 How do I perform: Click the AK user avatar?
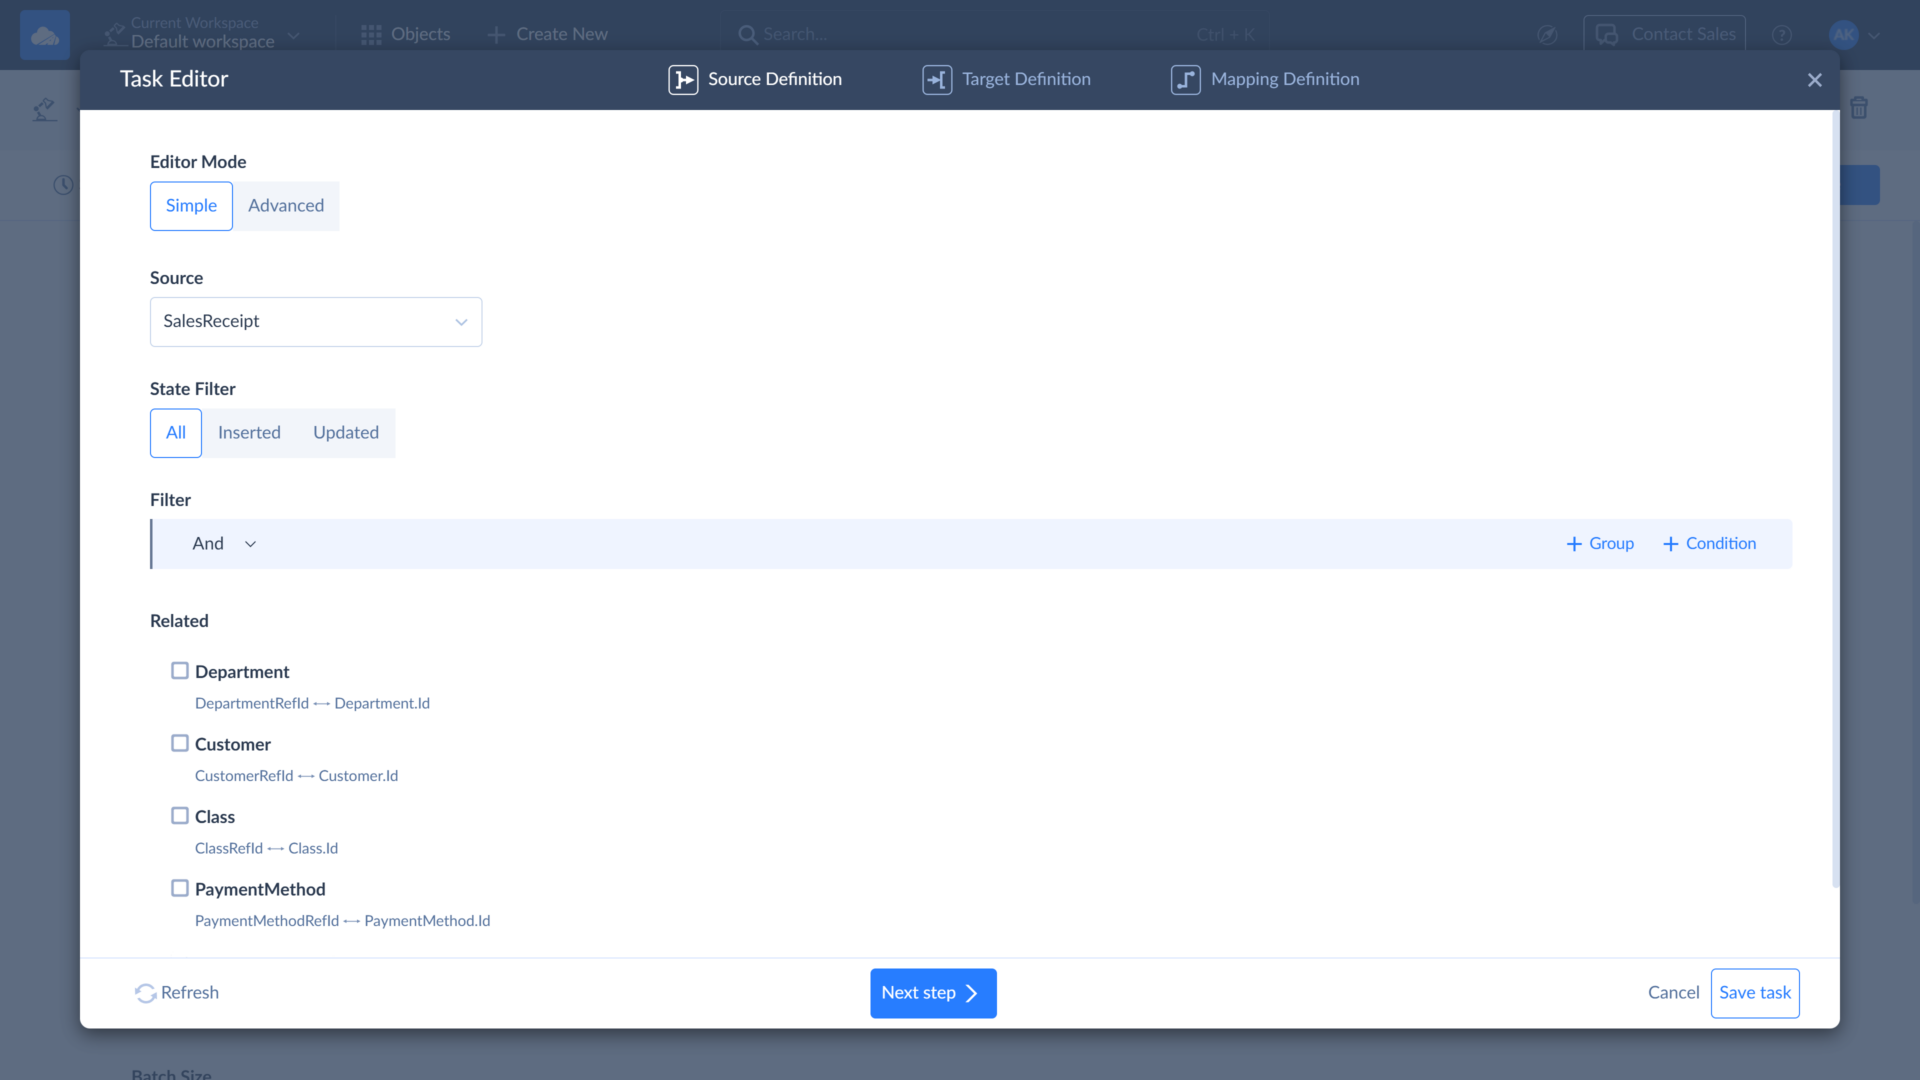pos(1843,35)
